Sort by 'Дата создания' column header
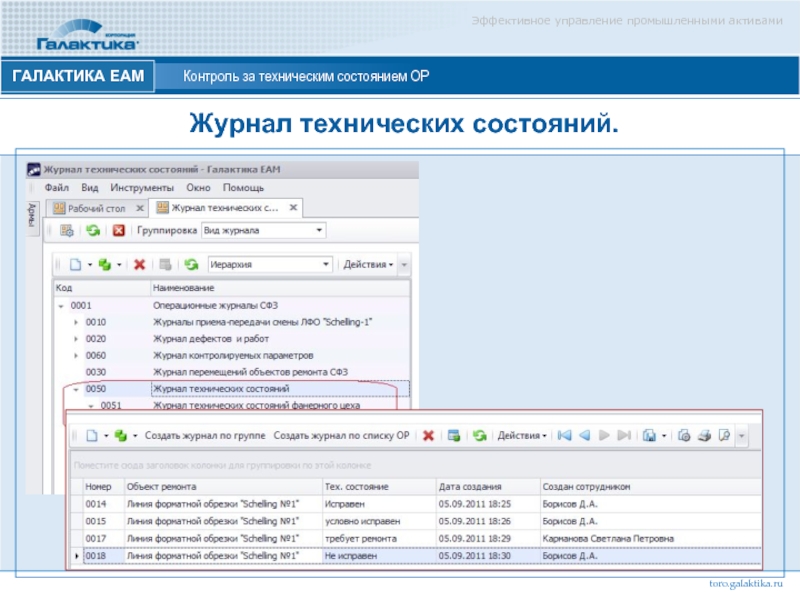The image size is (800, 600). tap(466, 486)
